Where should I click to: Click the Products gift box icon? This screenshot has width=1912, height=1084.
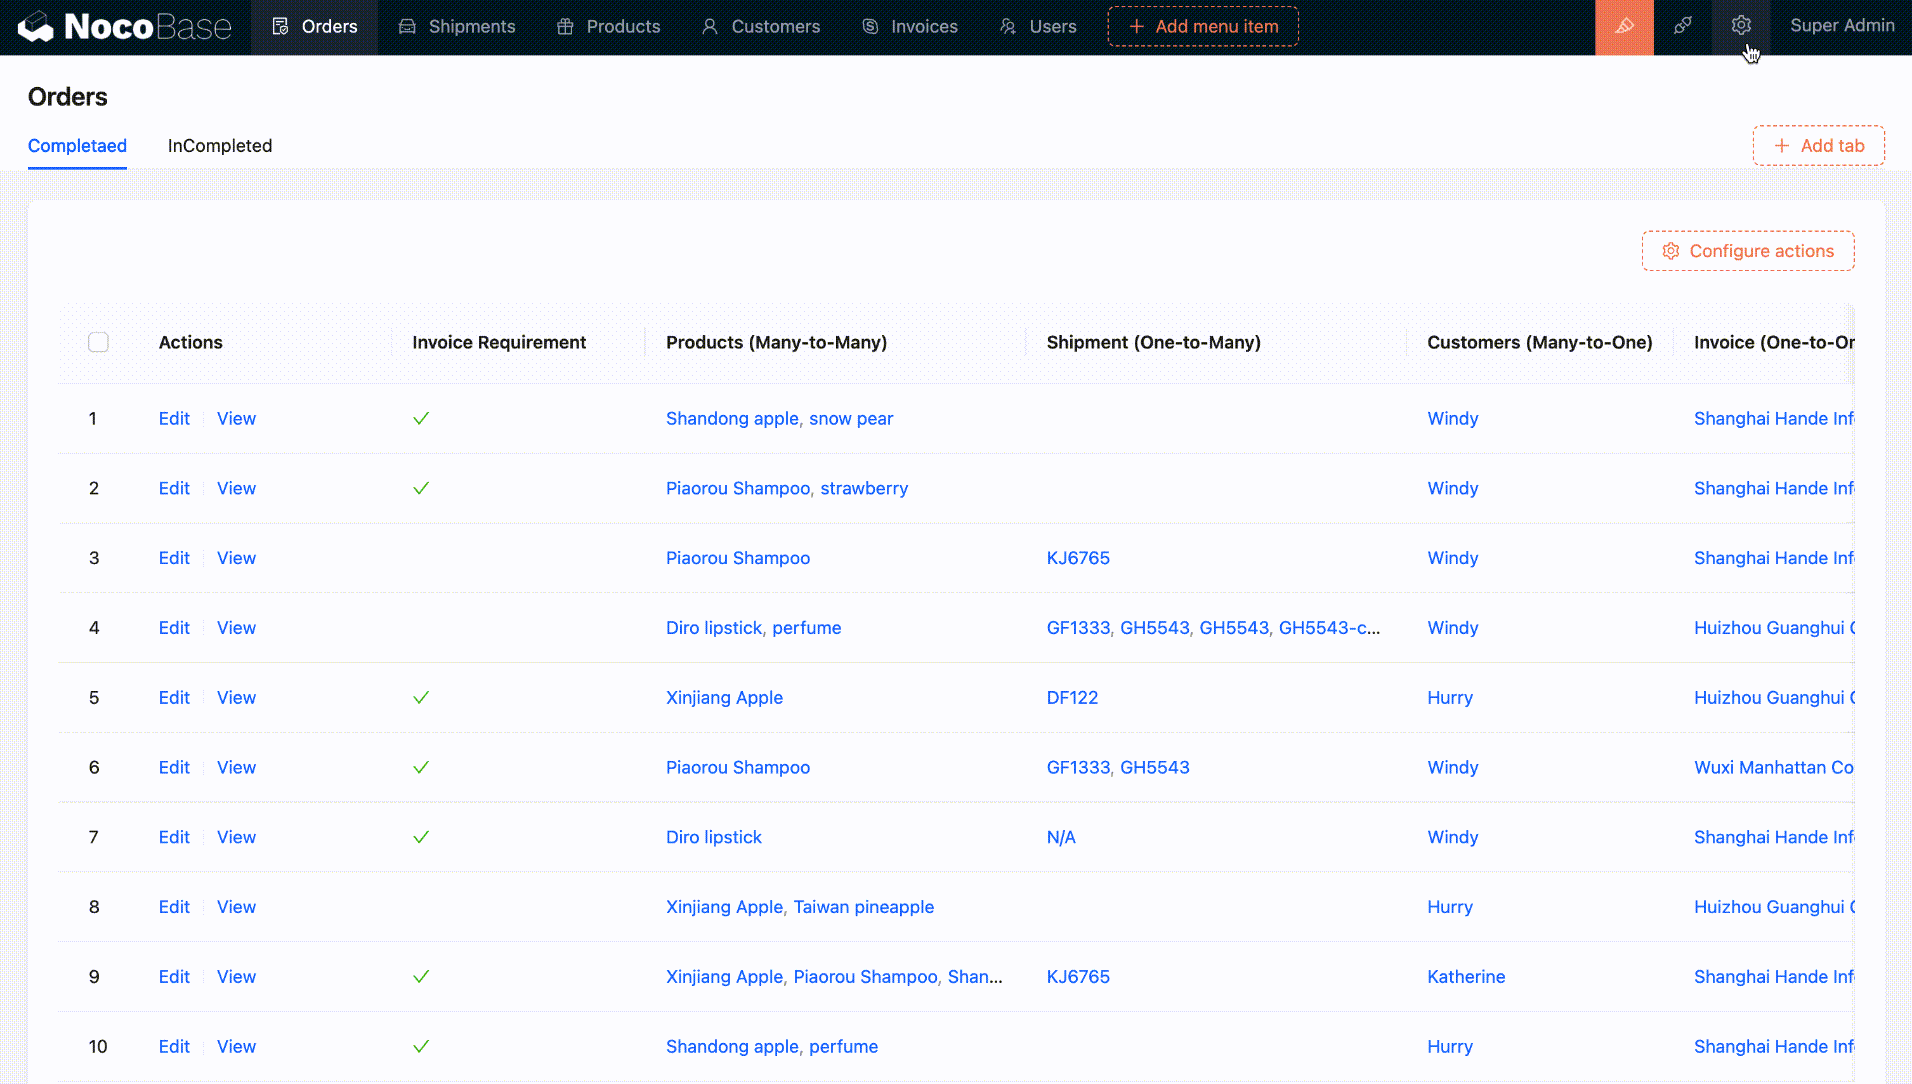(565, 27)
